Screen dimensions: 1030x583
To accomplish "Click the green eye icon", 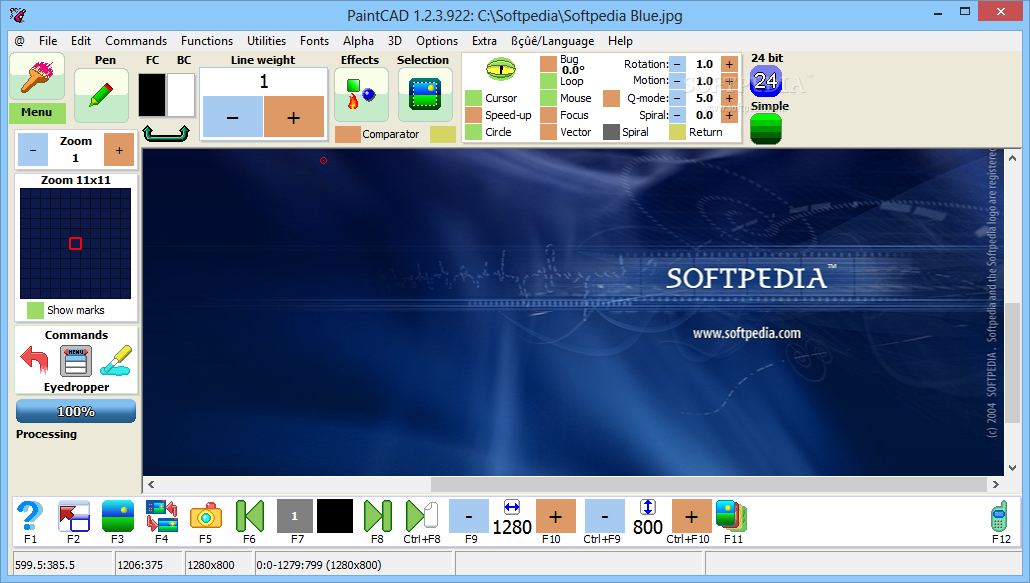I will [x=501, y=69].
